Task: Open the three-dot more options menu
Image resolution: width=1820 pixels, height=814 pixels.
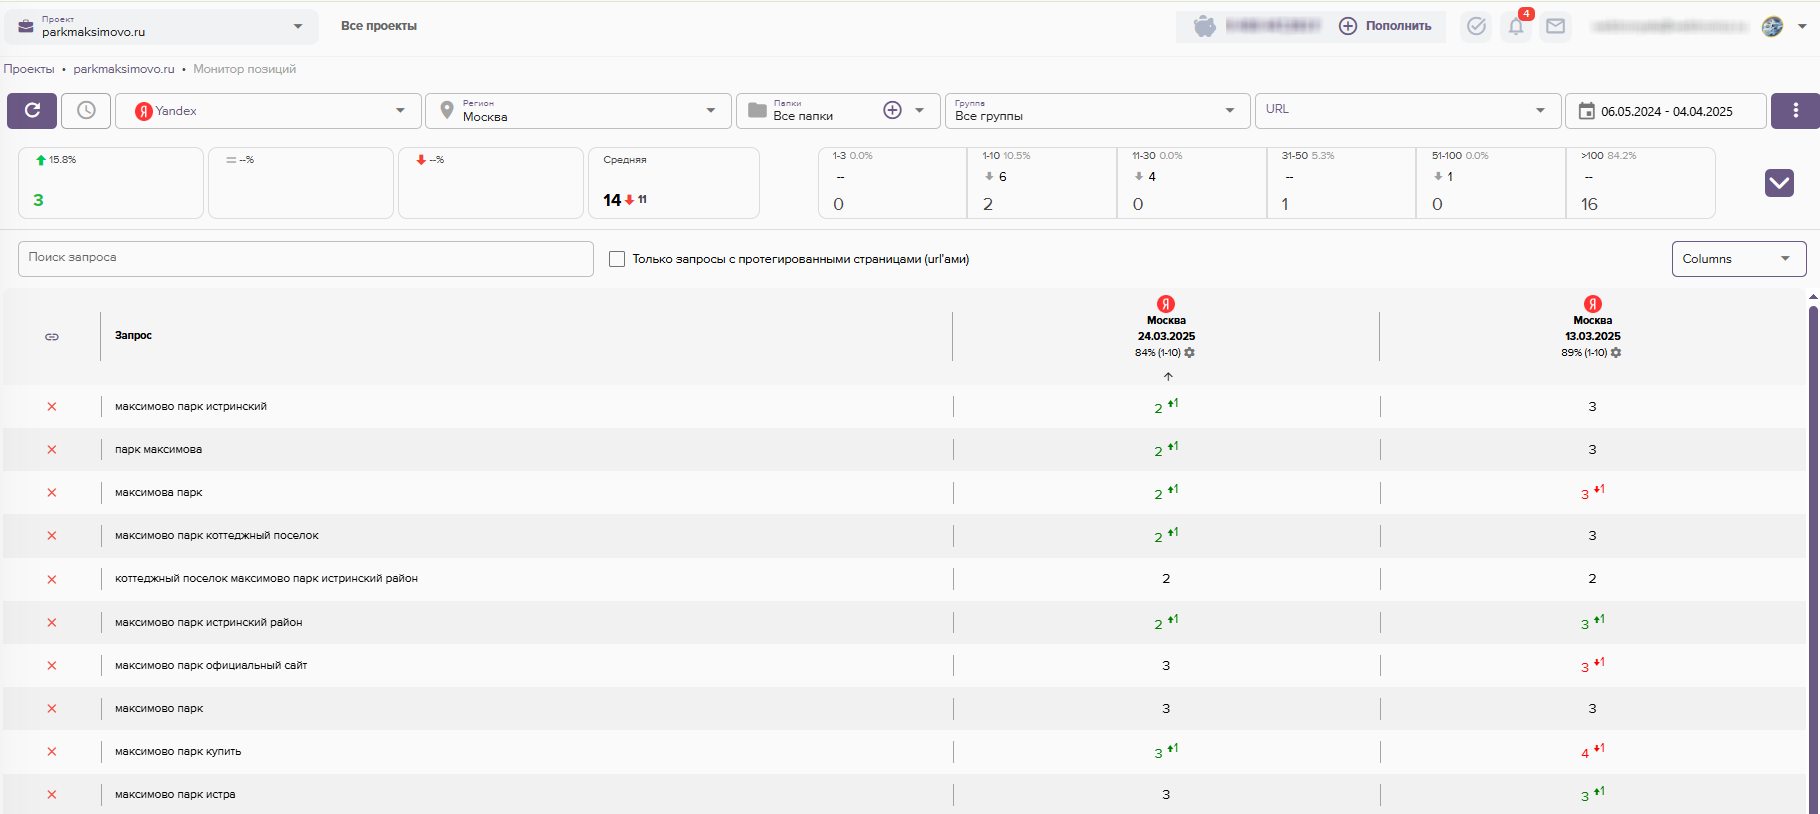Action: (x=1795, y=111)
